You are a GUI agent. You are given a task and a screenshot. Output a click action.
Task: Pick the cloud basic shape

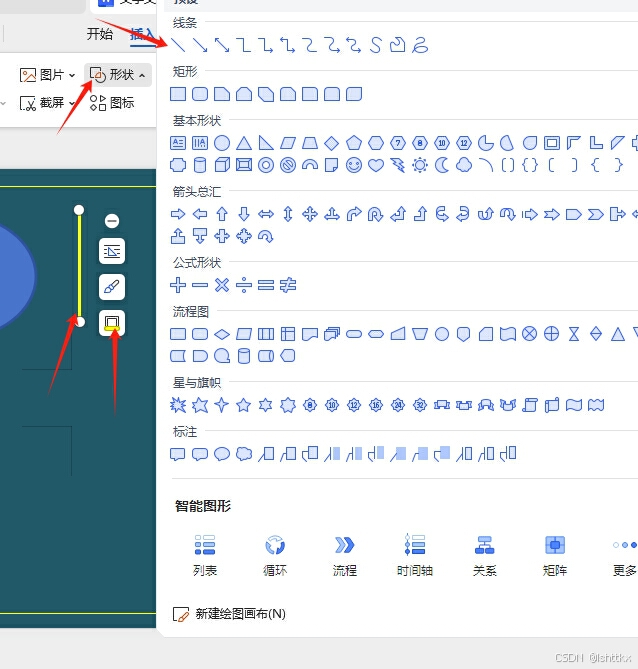click(x=464, y=165)
